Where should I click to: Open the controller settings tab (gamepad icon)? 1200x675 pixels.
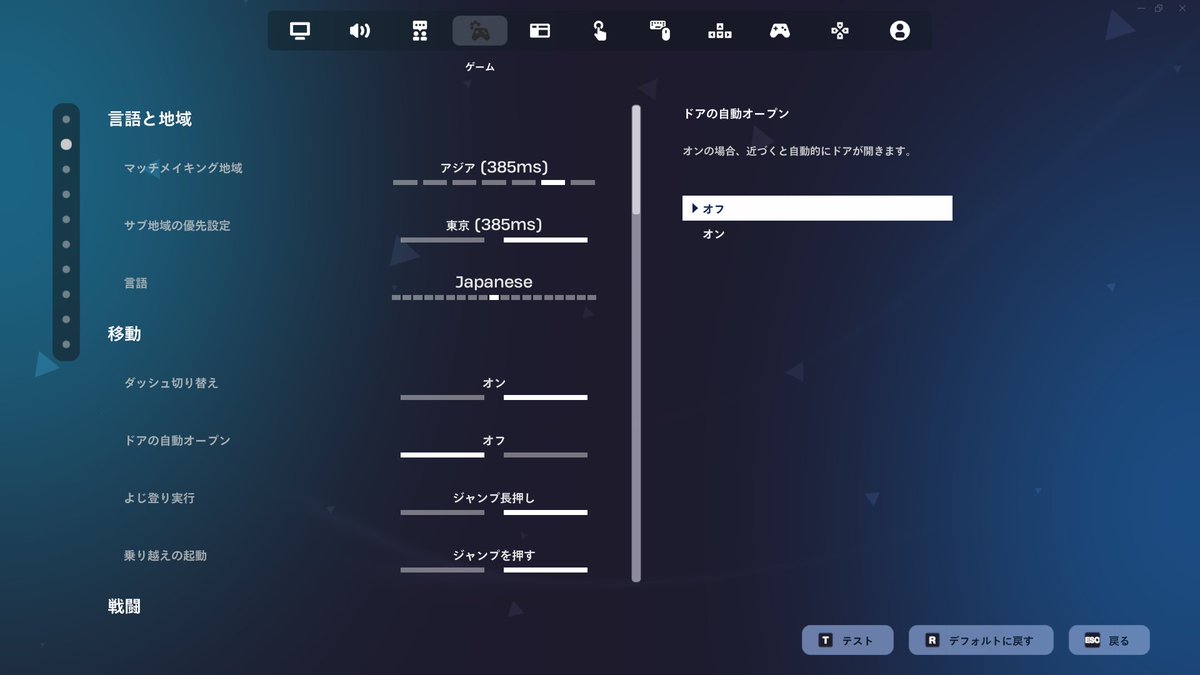pyautogui.click(x=780, y=31)
